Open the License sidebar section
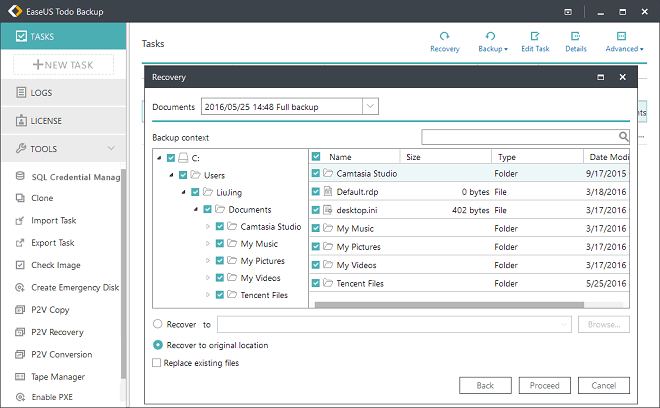The width and height of the screenshot is (660, 408). click(x=64, y=121)
